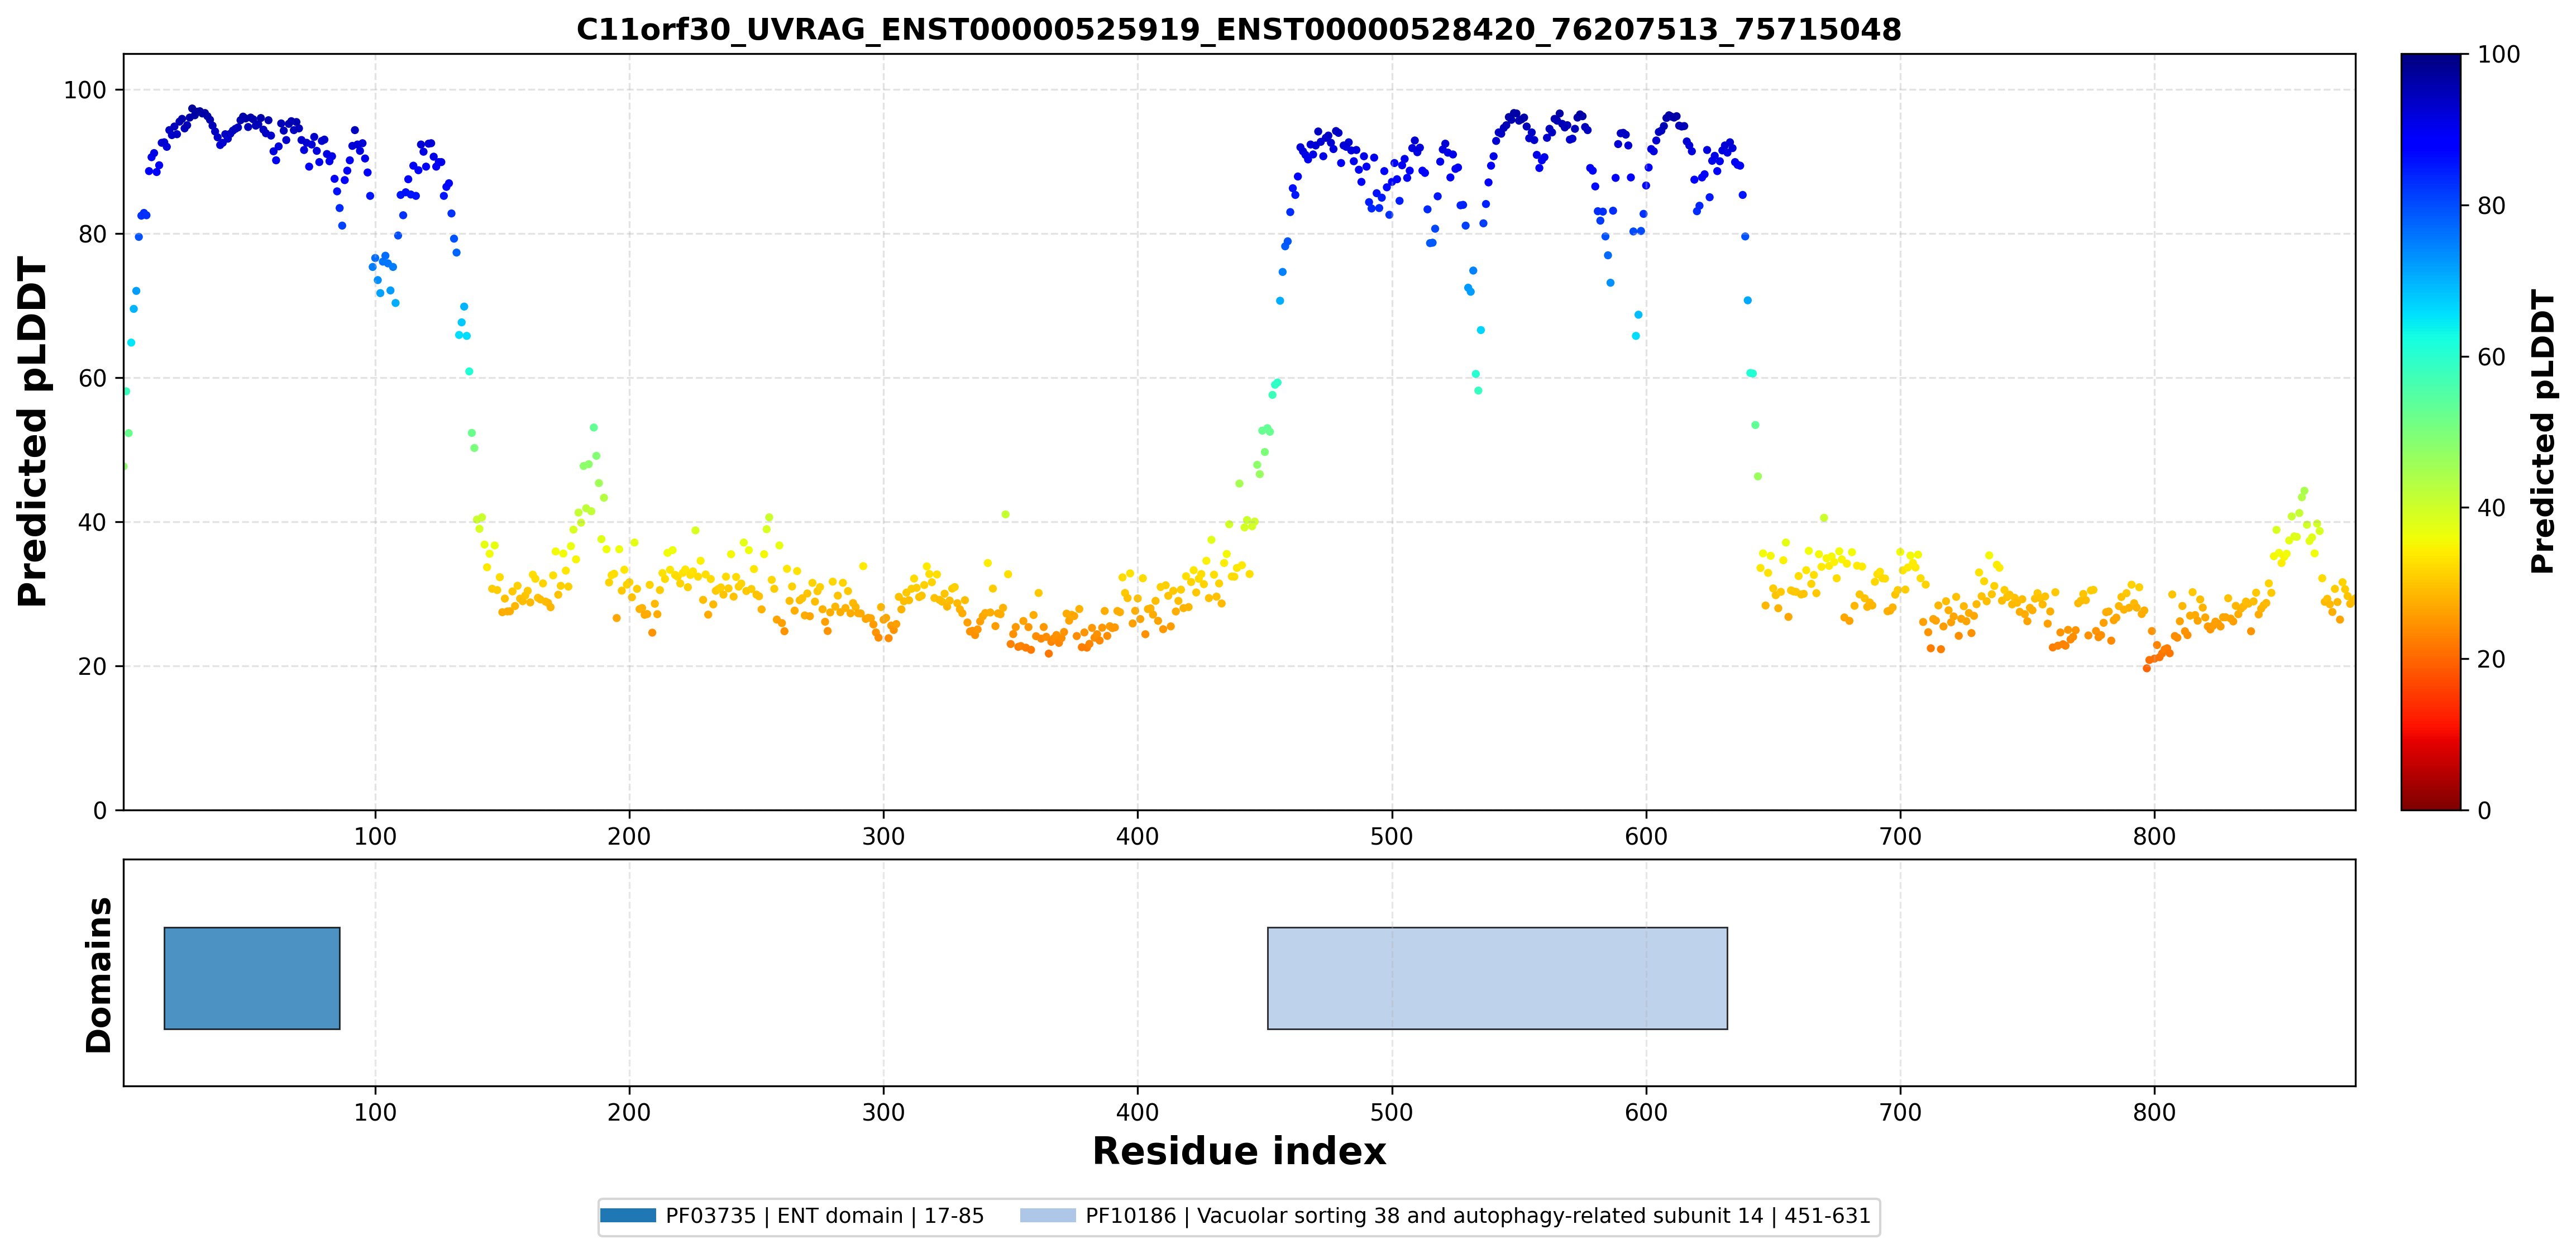Click the 'Residue index' axis label
This screenshot has height=1253, width=2576.
(x=1238, y=1151)
